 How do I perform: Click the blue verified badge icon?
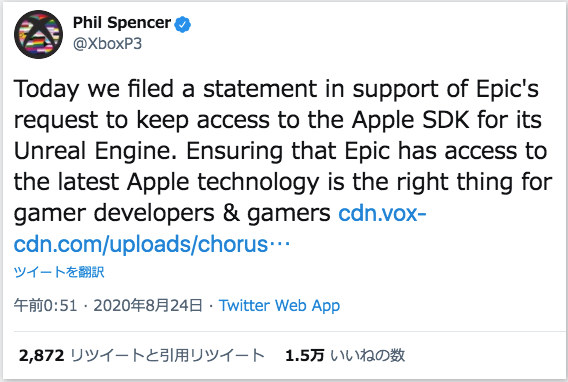pos(183,24)
